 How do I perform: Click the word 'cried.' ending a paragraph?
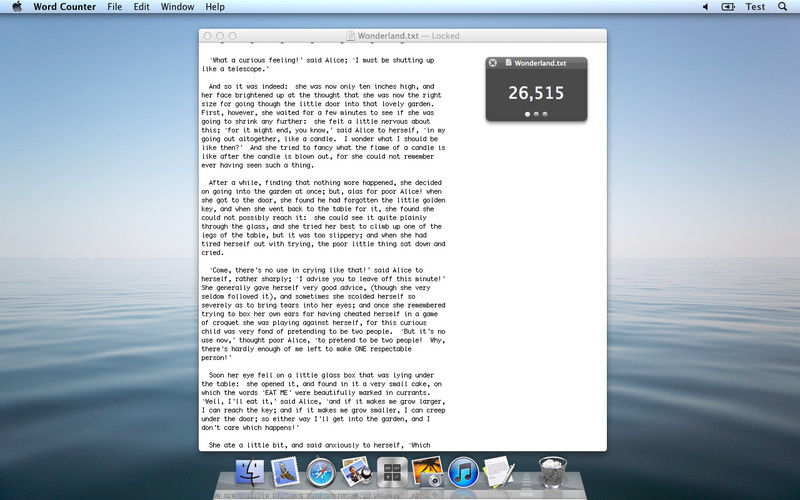pos(212,253)
